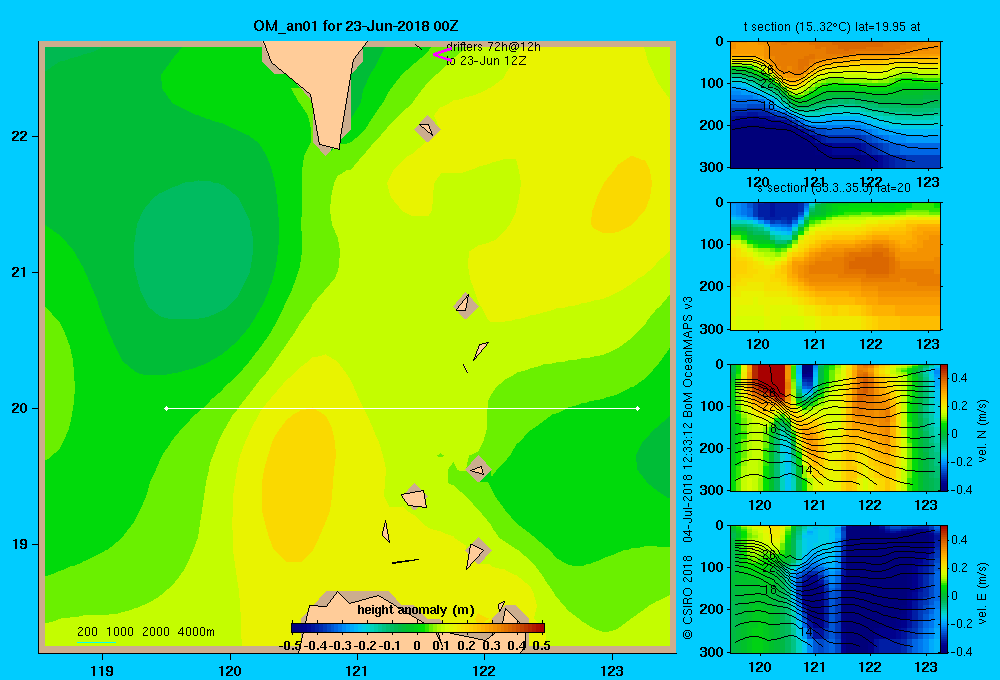Image resolution: width=1000 pixels, height=680 pixels.
Task: Click latitude label '19' on main map
Action: (20, 544)
